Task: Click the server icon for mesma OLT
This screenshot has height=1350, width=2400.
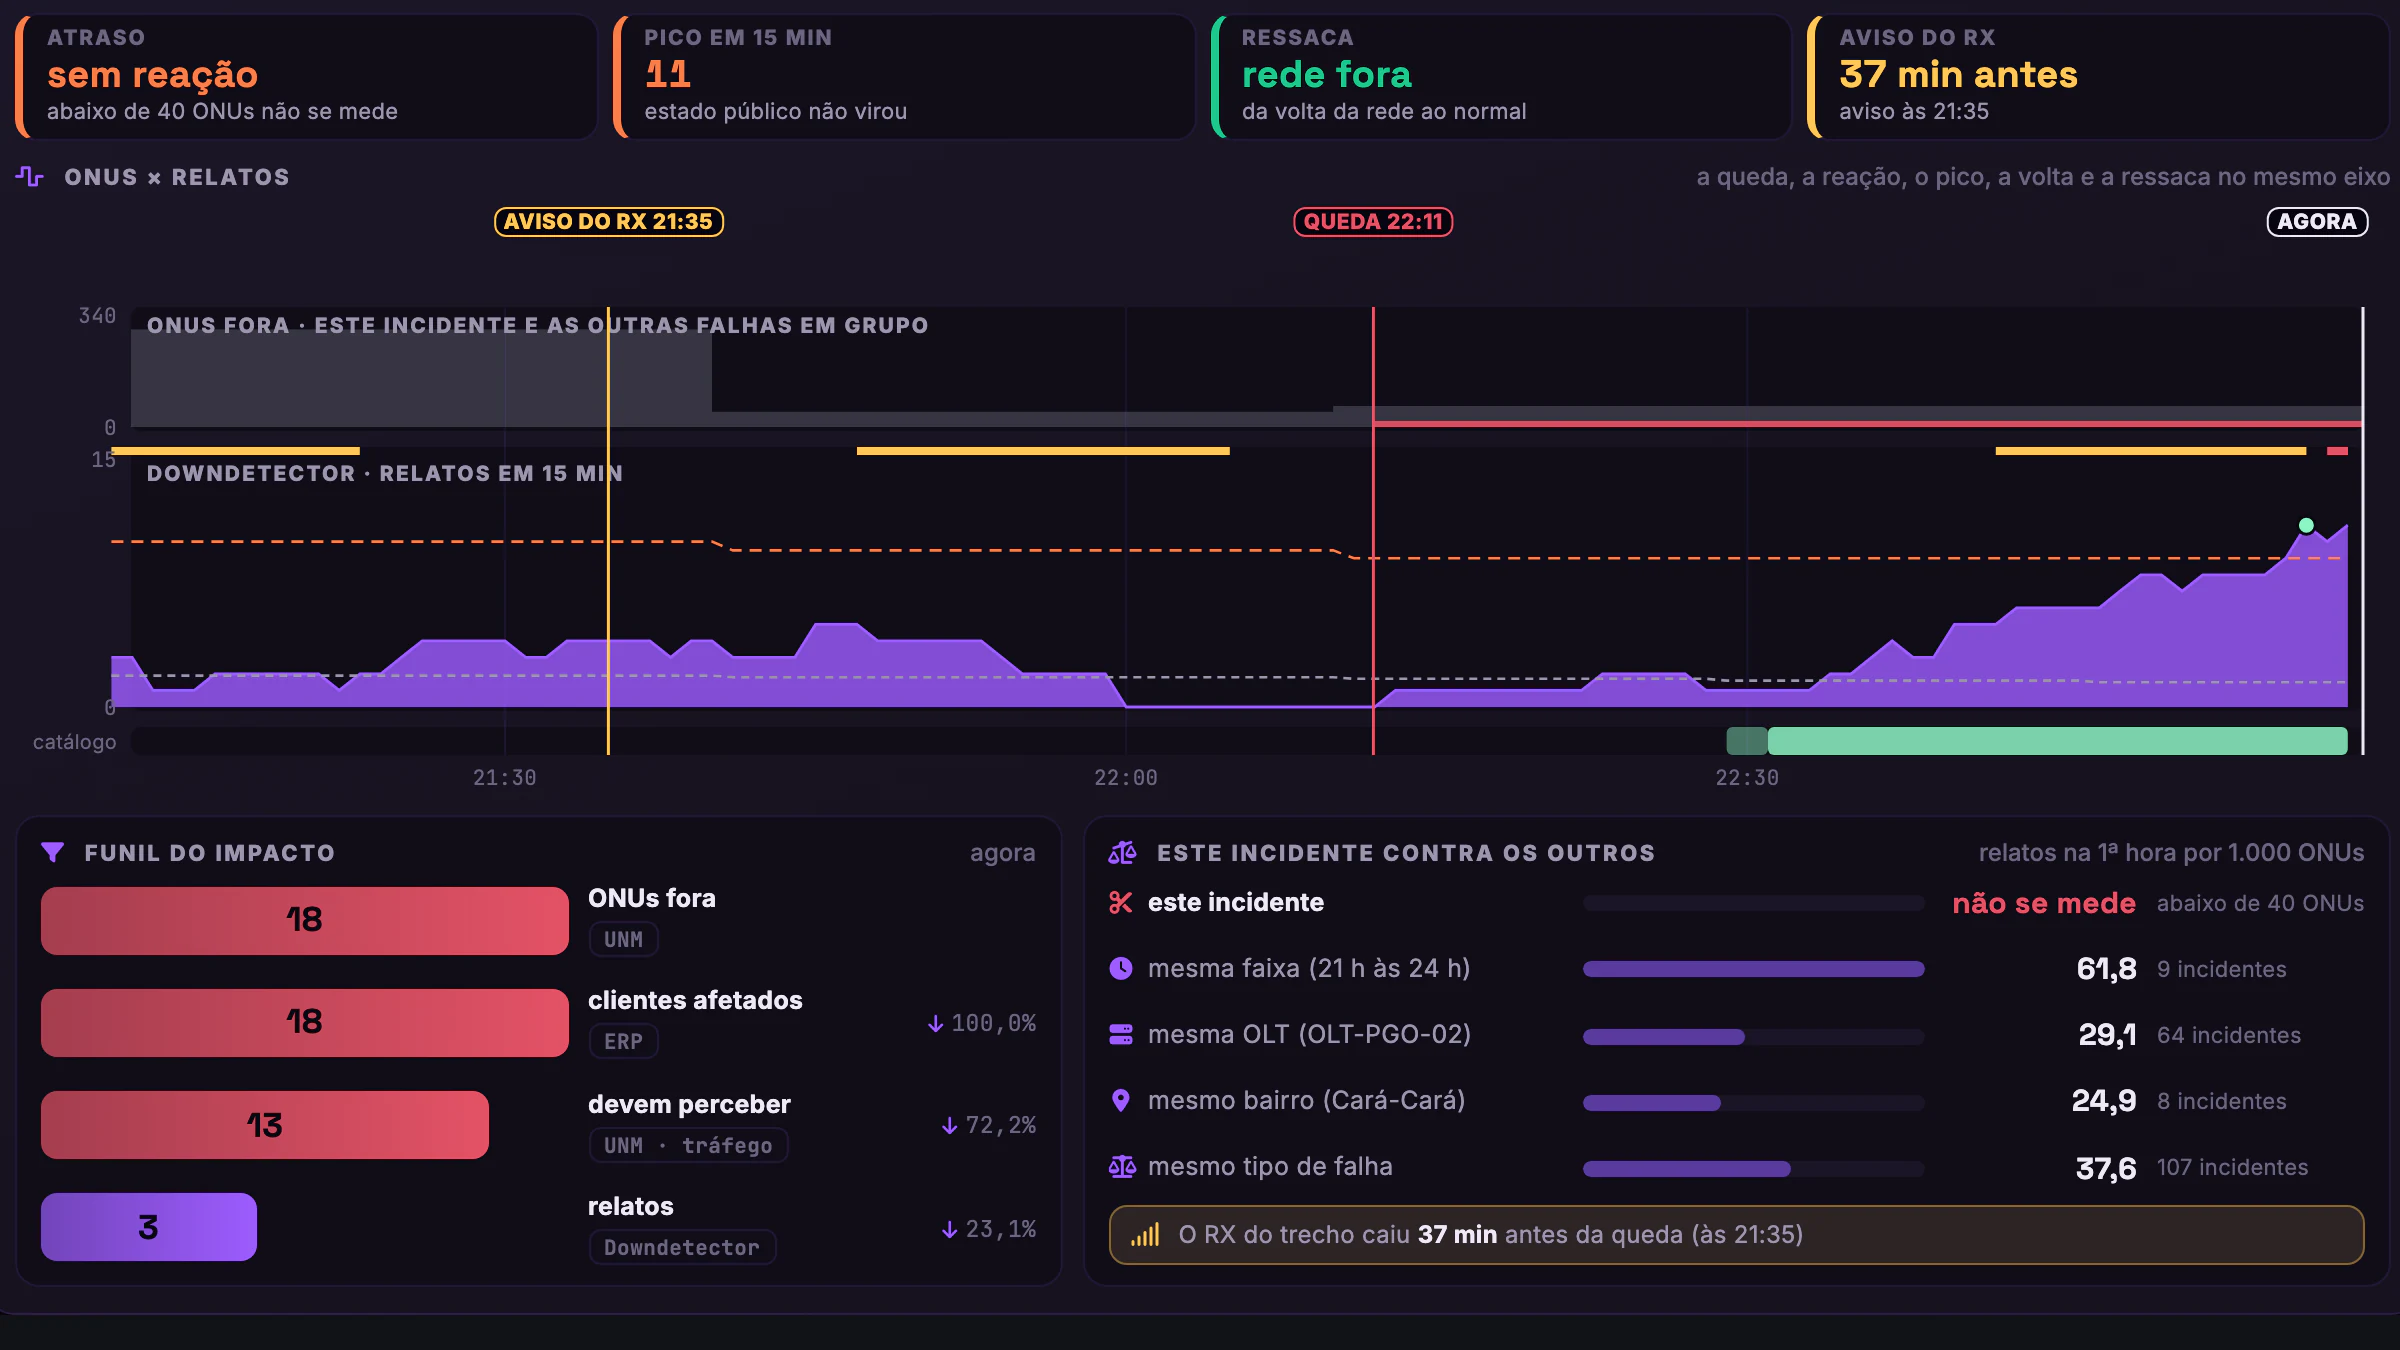Action: tap(1121, 1034)
